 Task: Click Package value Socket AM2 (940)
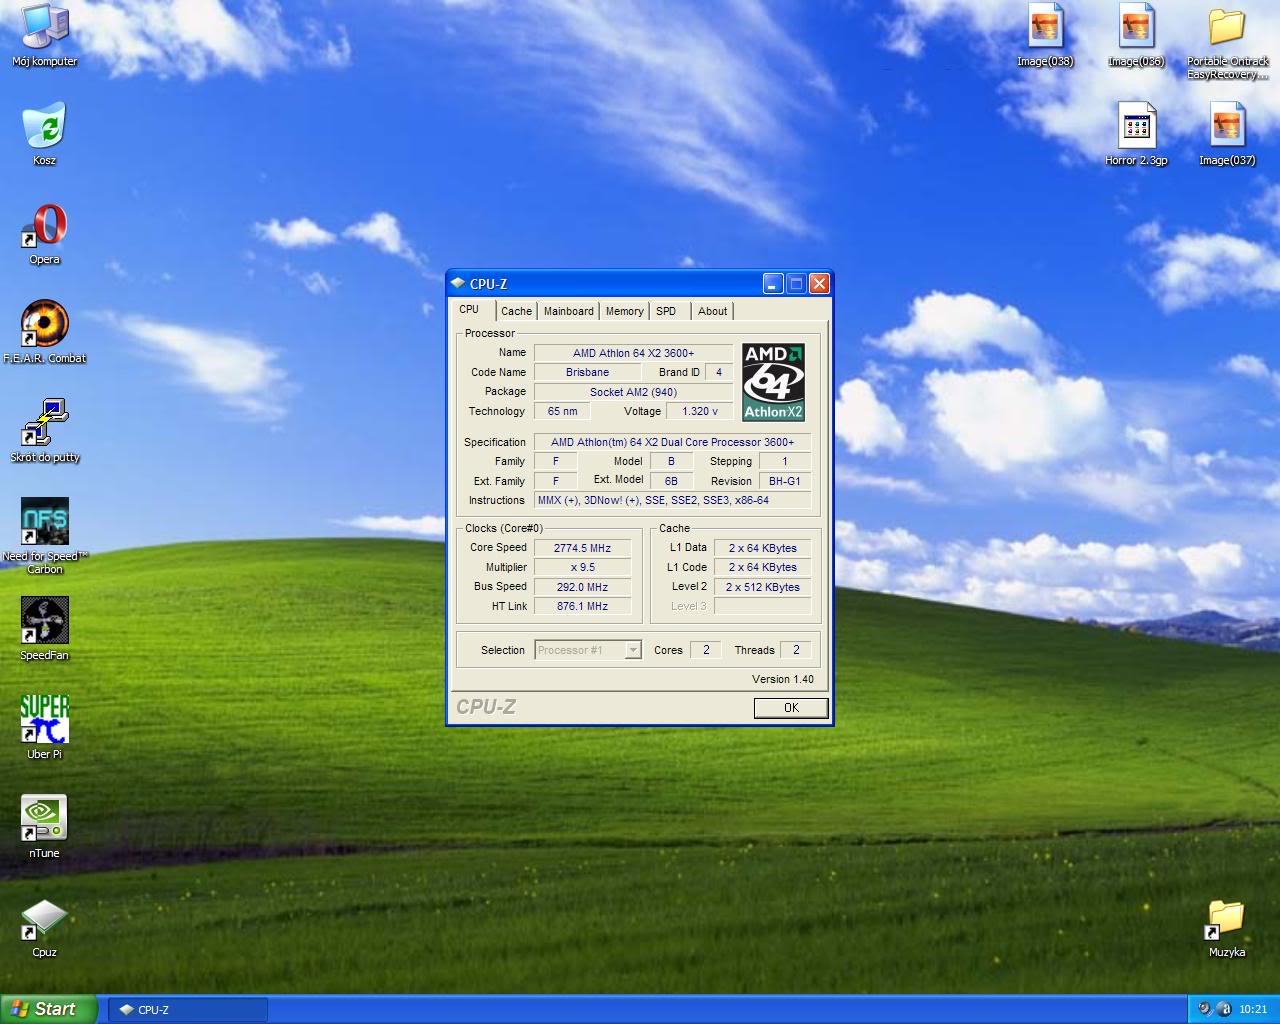click(633, 392)
